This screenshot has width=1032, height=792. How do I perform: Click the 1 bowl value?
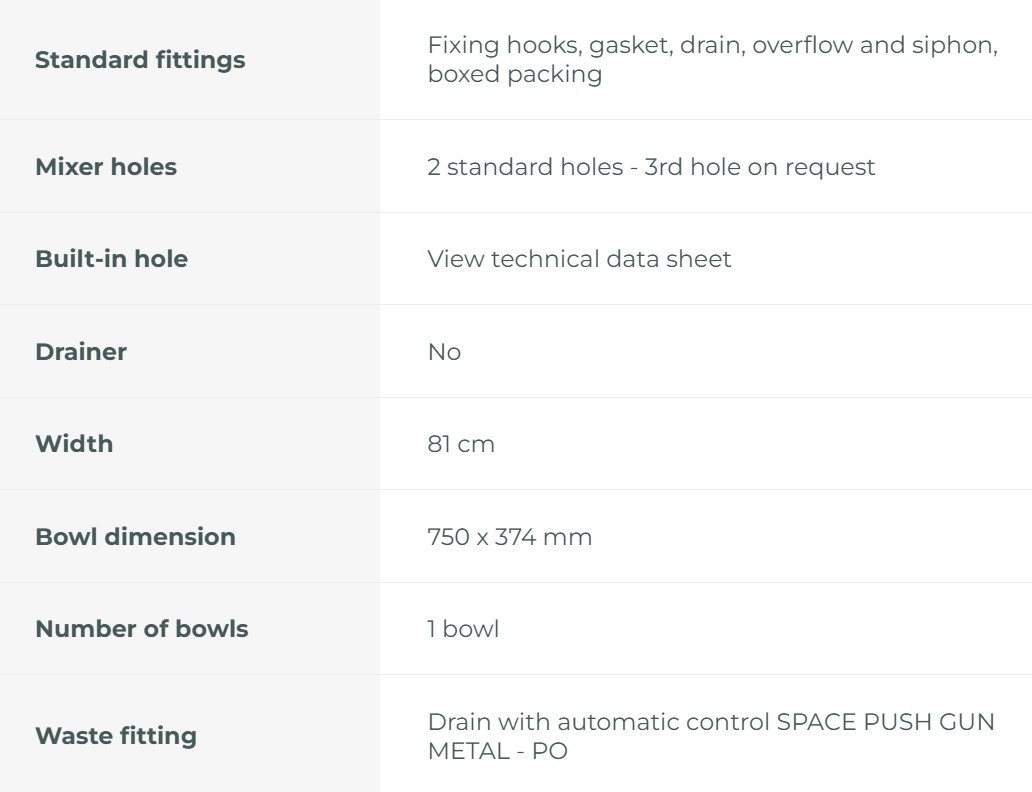click(x=463, y=629)
